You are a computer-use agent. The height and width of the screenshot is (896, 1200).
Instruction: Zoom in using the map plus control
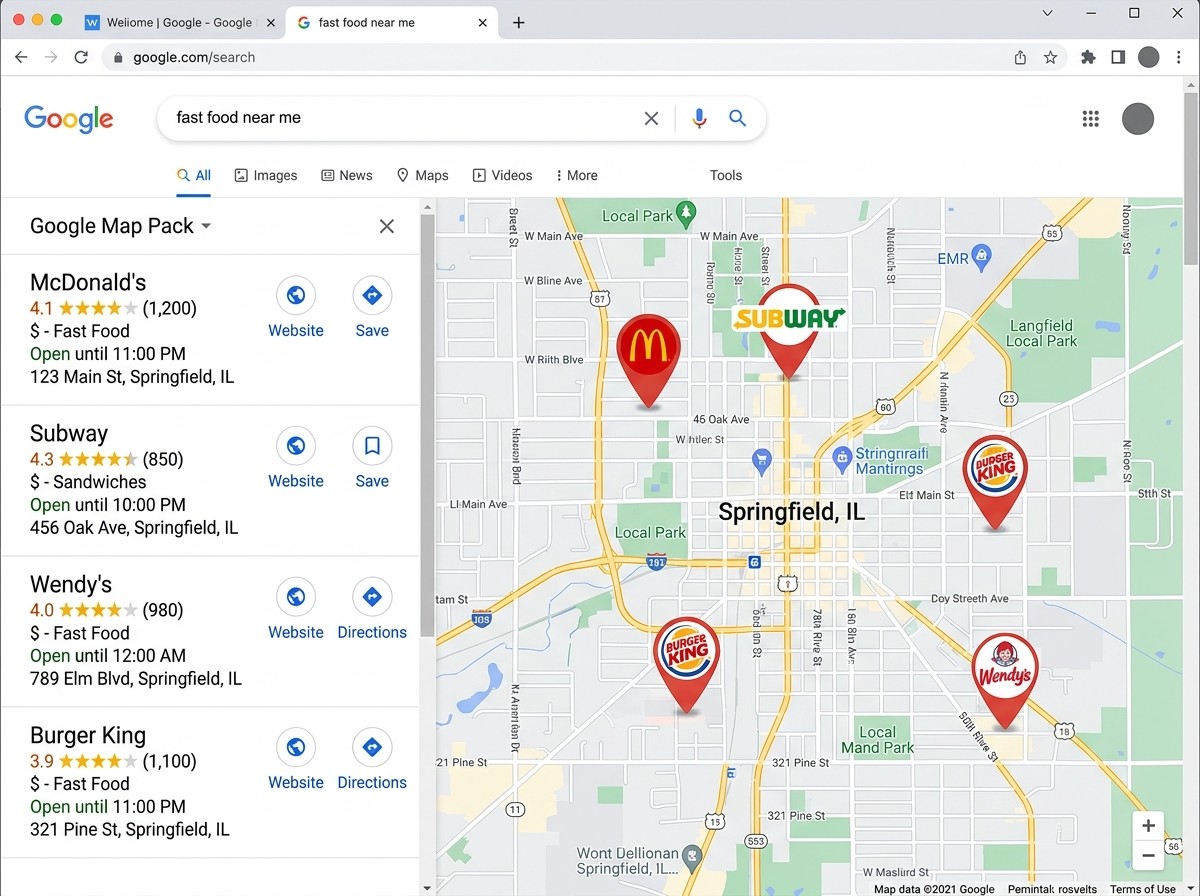click(1147, 826)
